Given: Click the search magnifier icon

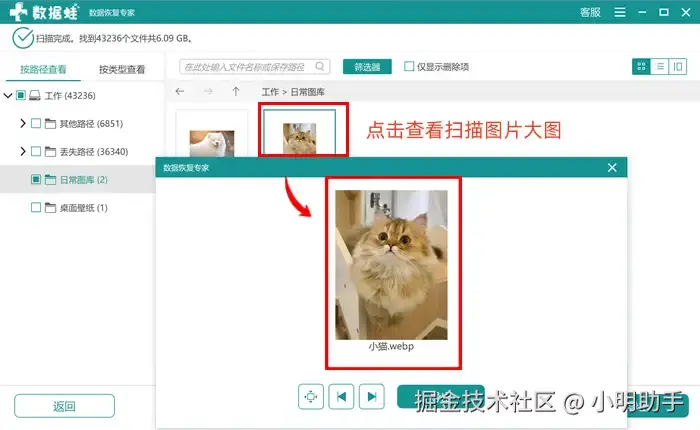Looking at the screenshot, I should [x=320, y=67].
